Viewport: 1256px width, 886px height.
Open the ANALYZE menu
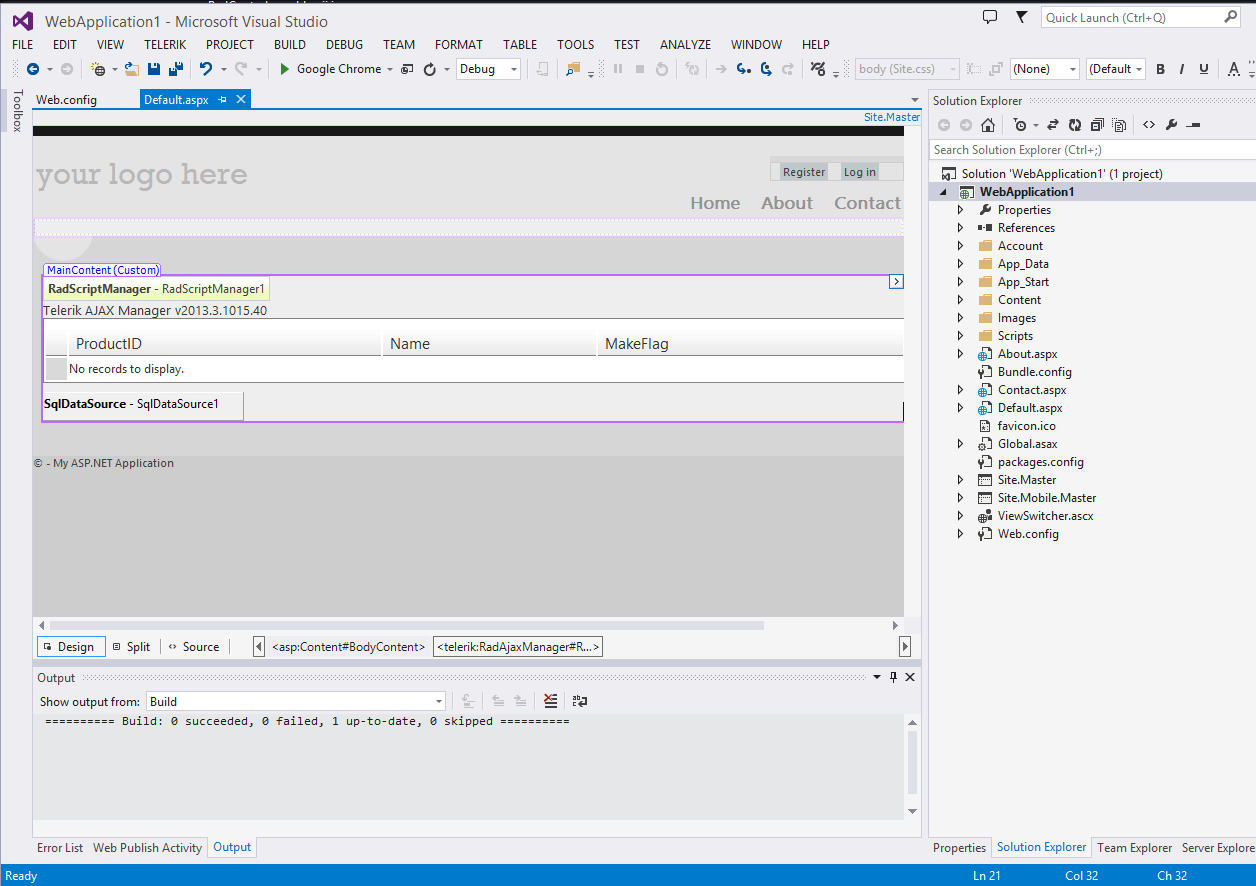pos(686,44)
